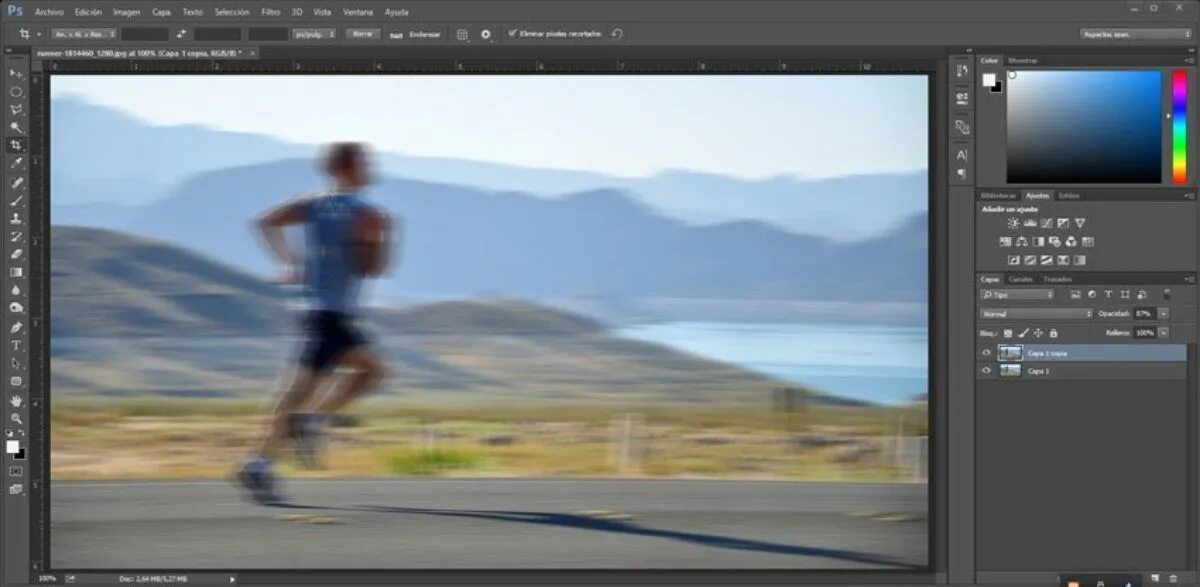Screen dimensions: 1200x587
Task: Click the crop overlay grid options icon
Action: point(462,34)
